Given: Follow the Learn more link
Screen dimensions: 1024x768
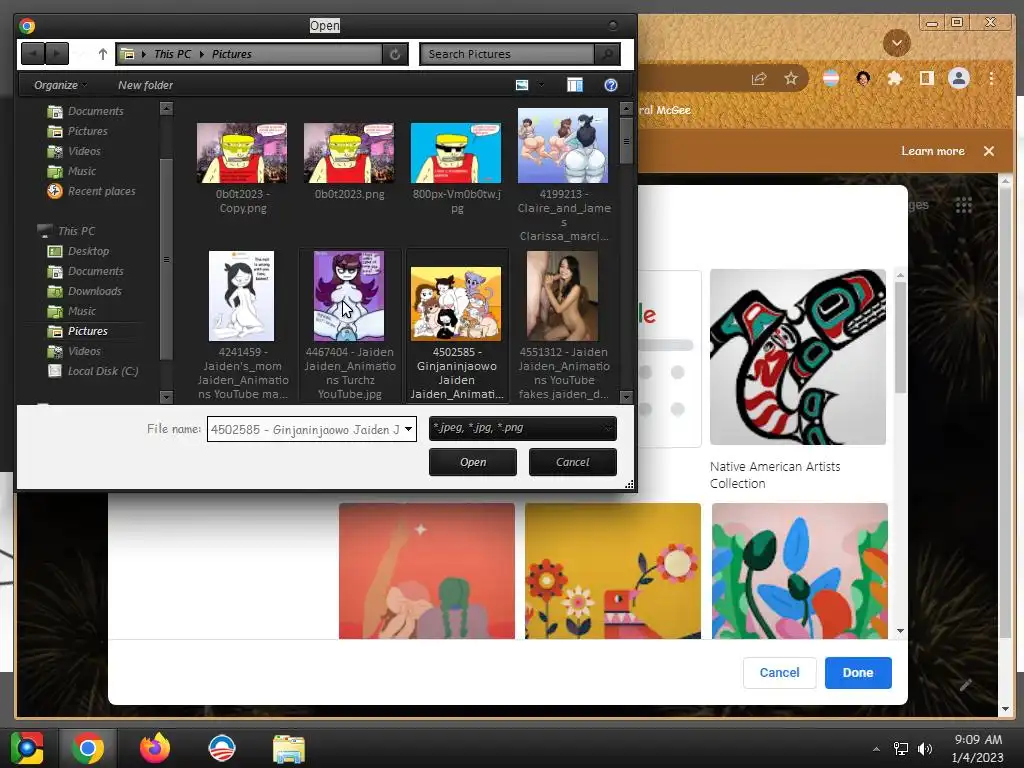Looking at the screenshot, I should click(933, 151).
